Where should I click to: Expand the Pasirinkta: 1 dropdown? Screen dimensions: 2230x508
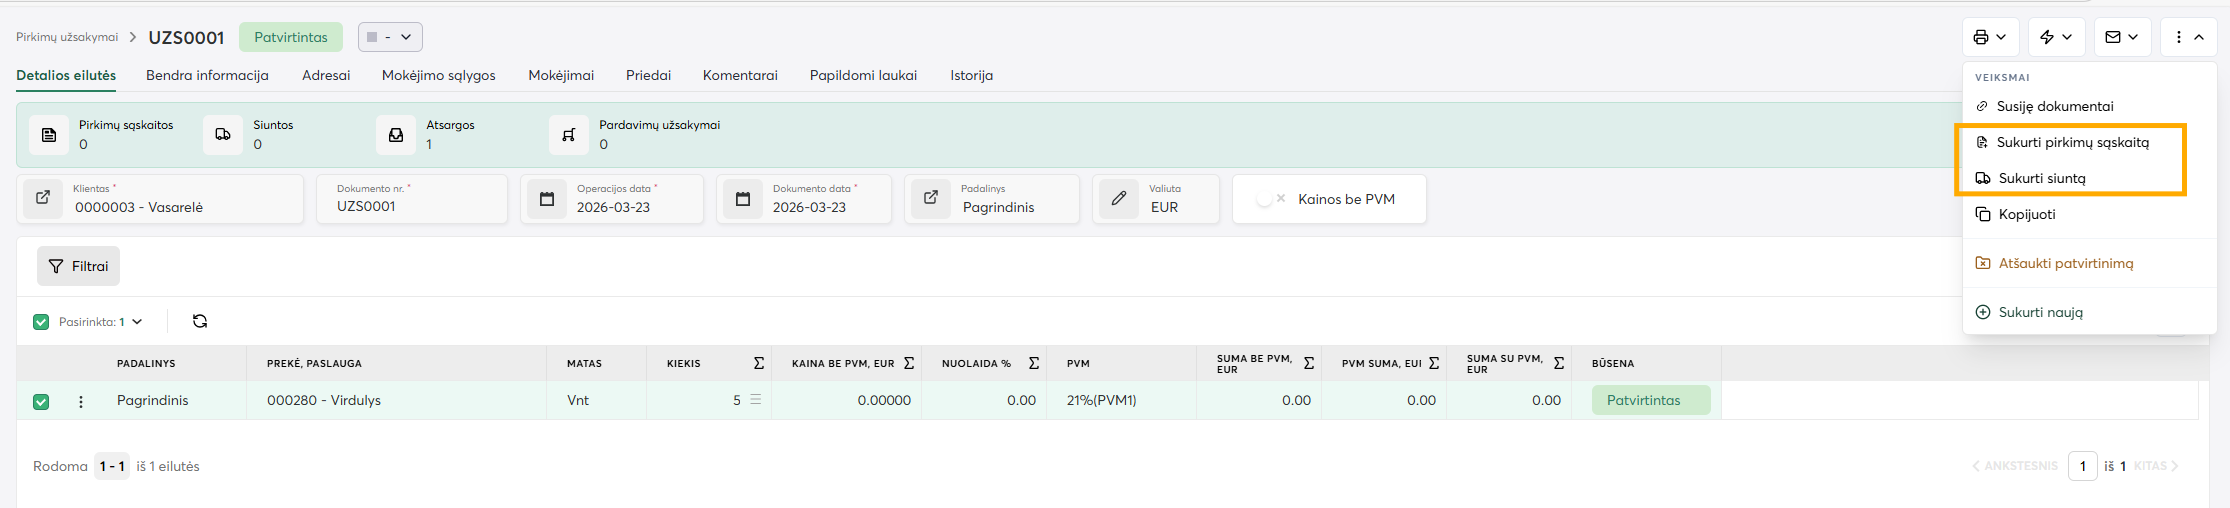(137, 322)
